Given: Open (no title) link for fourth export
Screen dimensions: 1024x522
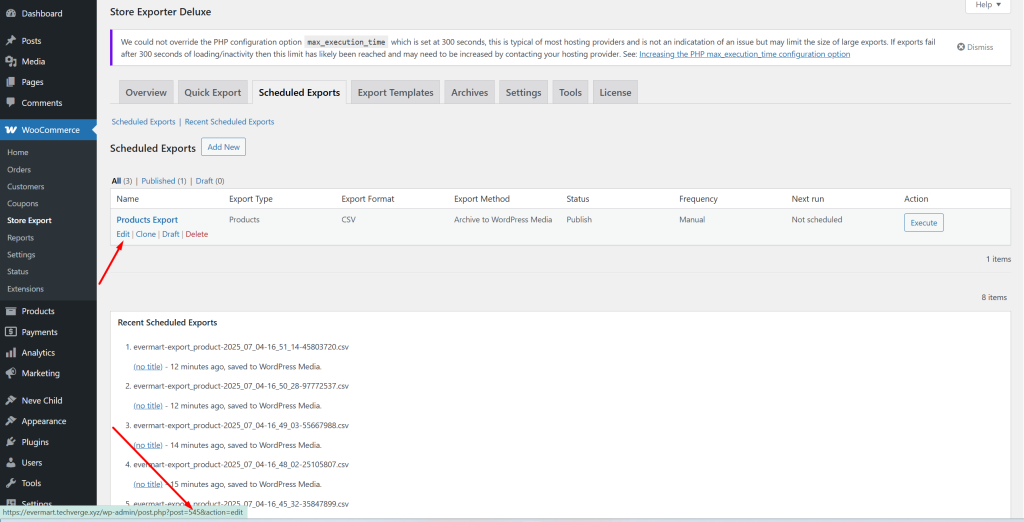Looking at the screenshot, I should [148, 484].
